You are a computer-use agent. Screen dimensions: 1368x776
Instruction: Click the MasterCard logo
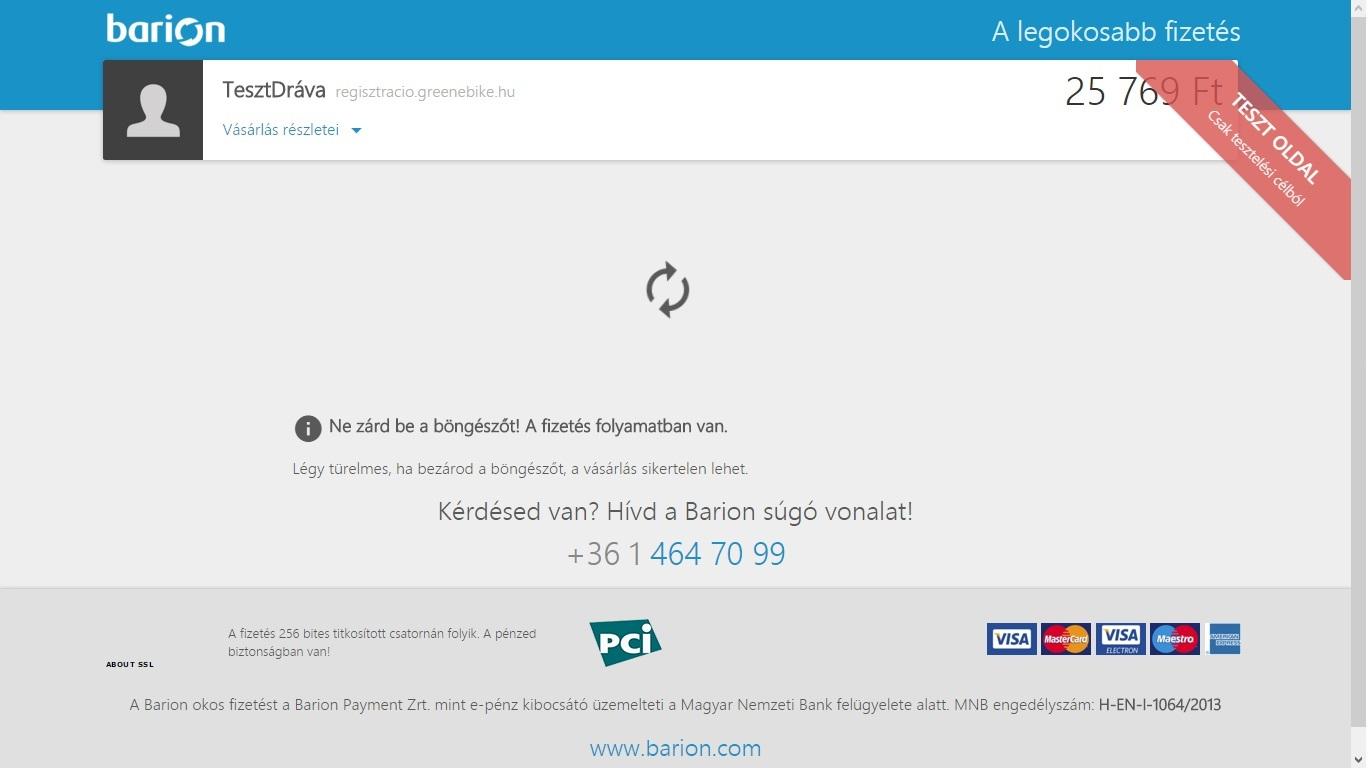click(x=1065, y=639)
